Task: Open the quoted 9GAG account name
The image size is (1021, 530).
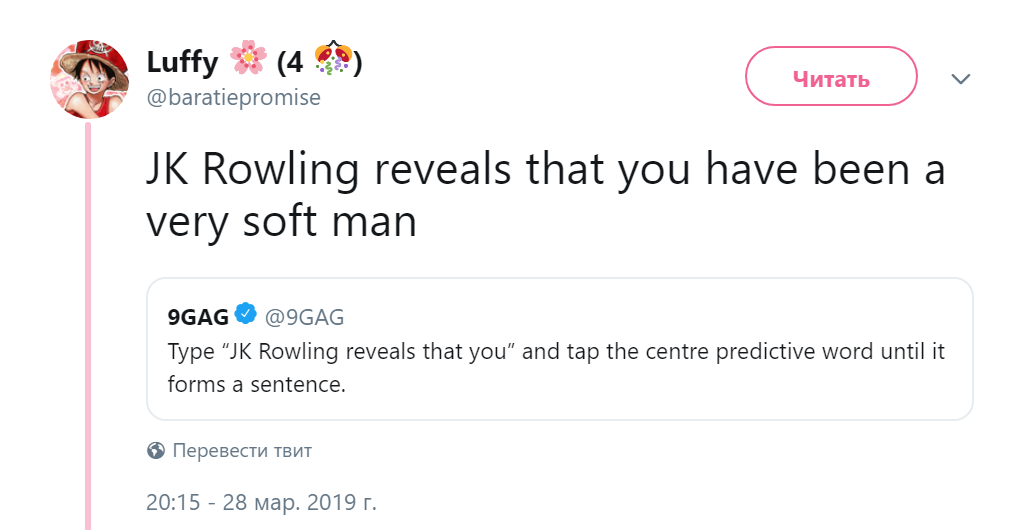Action: click(x=198, y=317)
